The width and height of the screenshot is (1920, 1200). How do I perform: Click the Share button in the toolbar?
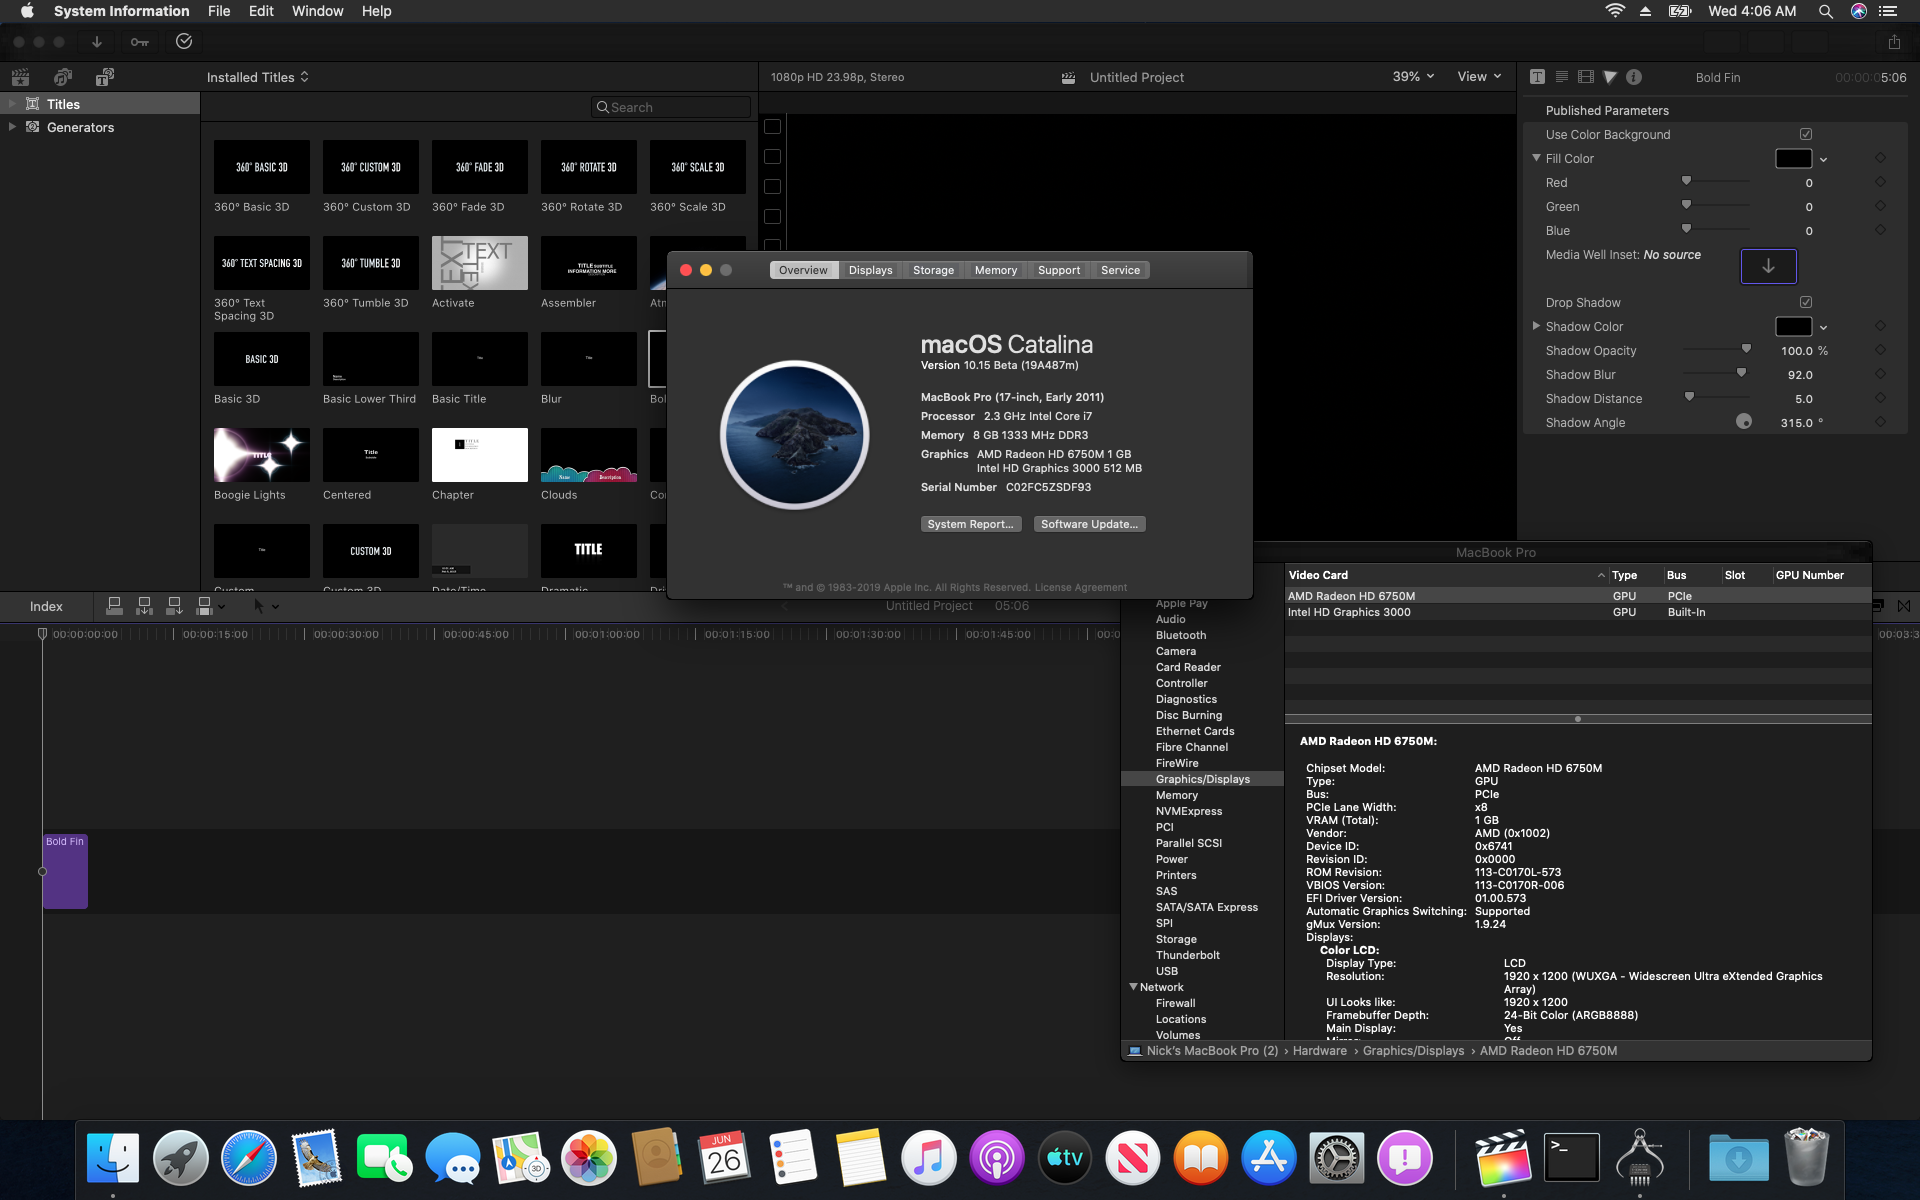(1894, 42)
